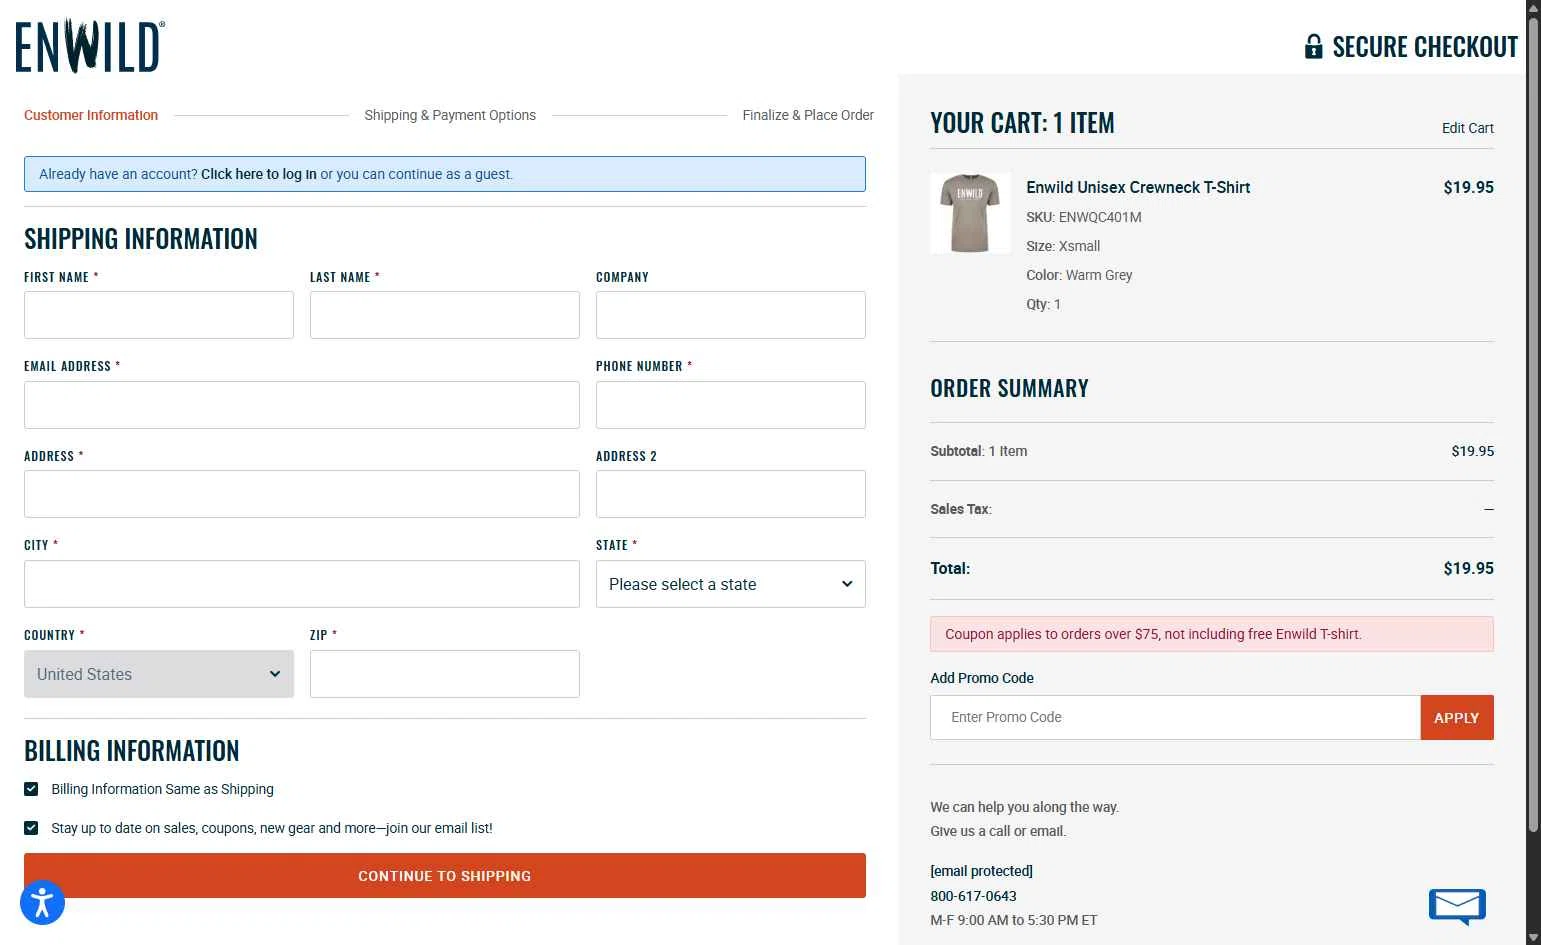This screenshot has width=1541, height=945.
Task: Click the coupon applies notice text
Action: click(x=1153, y=634)
